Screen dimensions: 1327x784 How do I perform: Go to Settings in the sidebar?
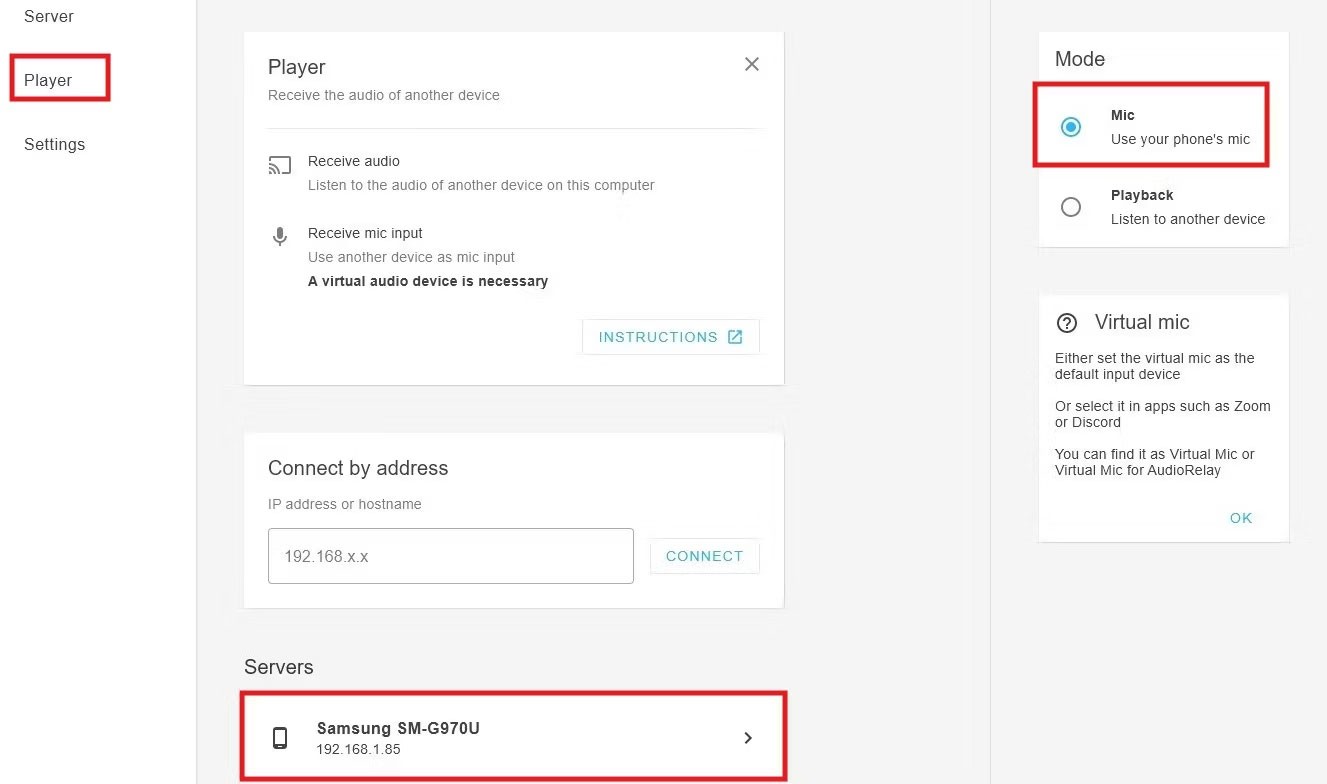(x=55, y=144)
